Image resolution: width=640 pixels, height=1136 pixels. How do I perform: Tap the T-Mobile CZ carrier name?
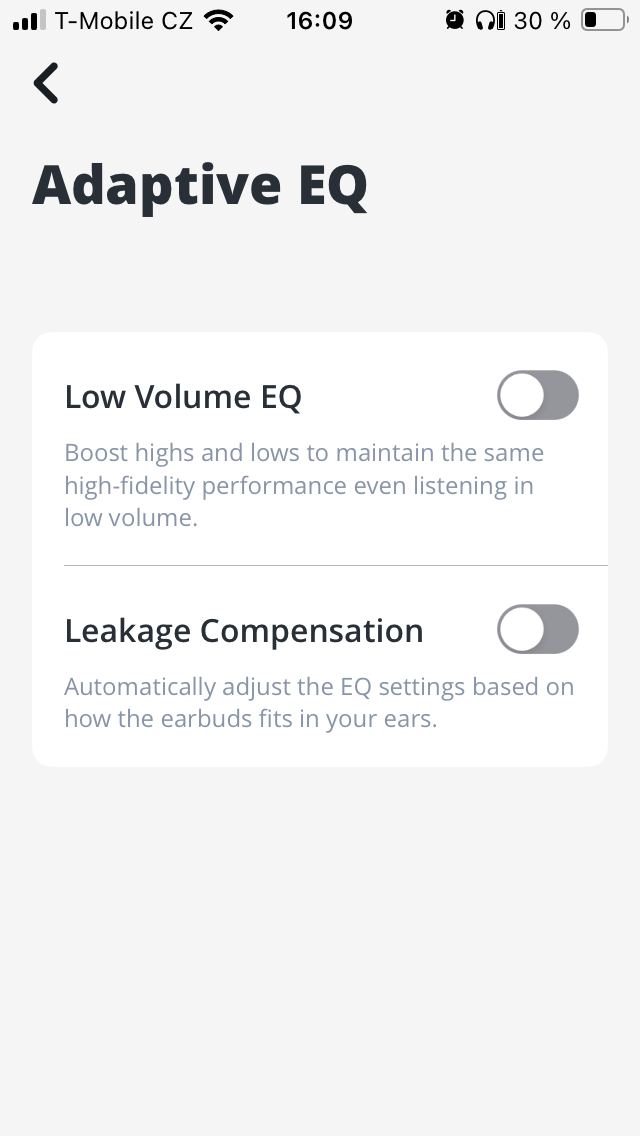point(124,20)
